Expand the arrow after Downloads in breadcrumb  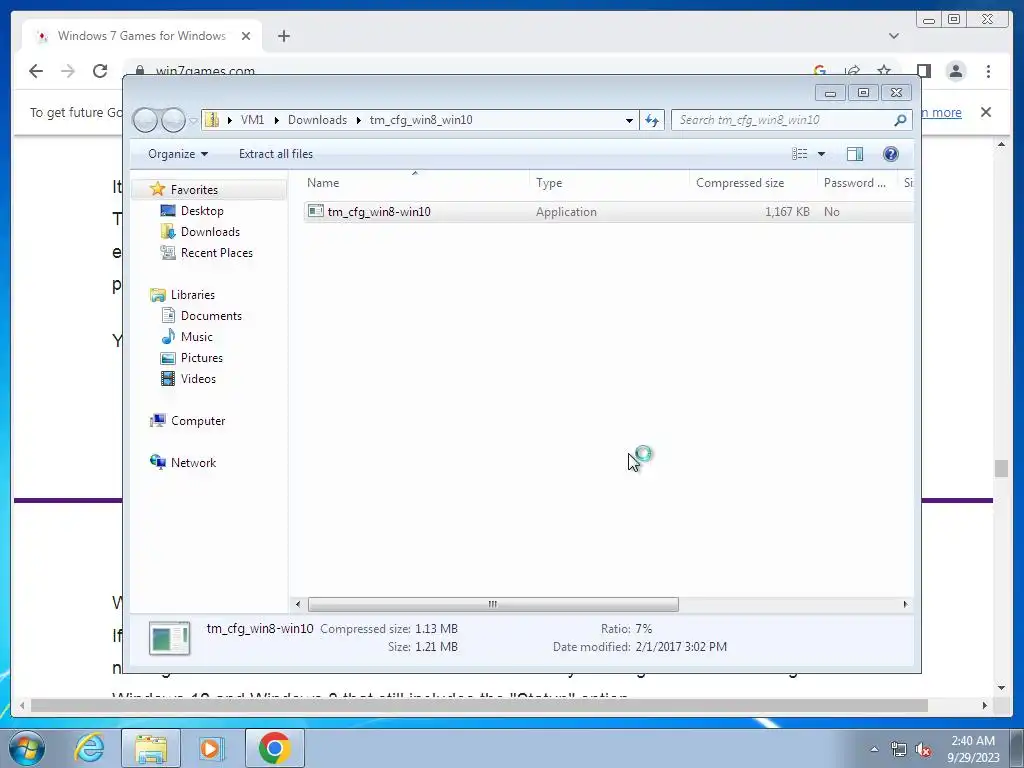pos(359,120)
